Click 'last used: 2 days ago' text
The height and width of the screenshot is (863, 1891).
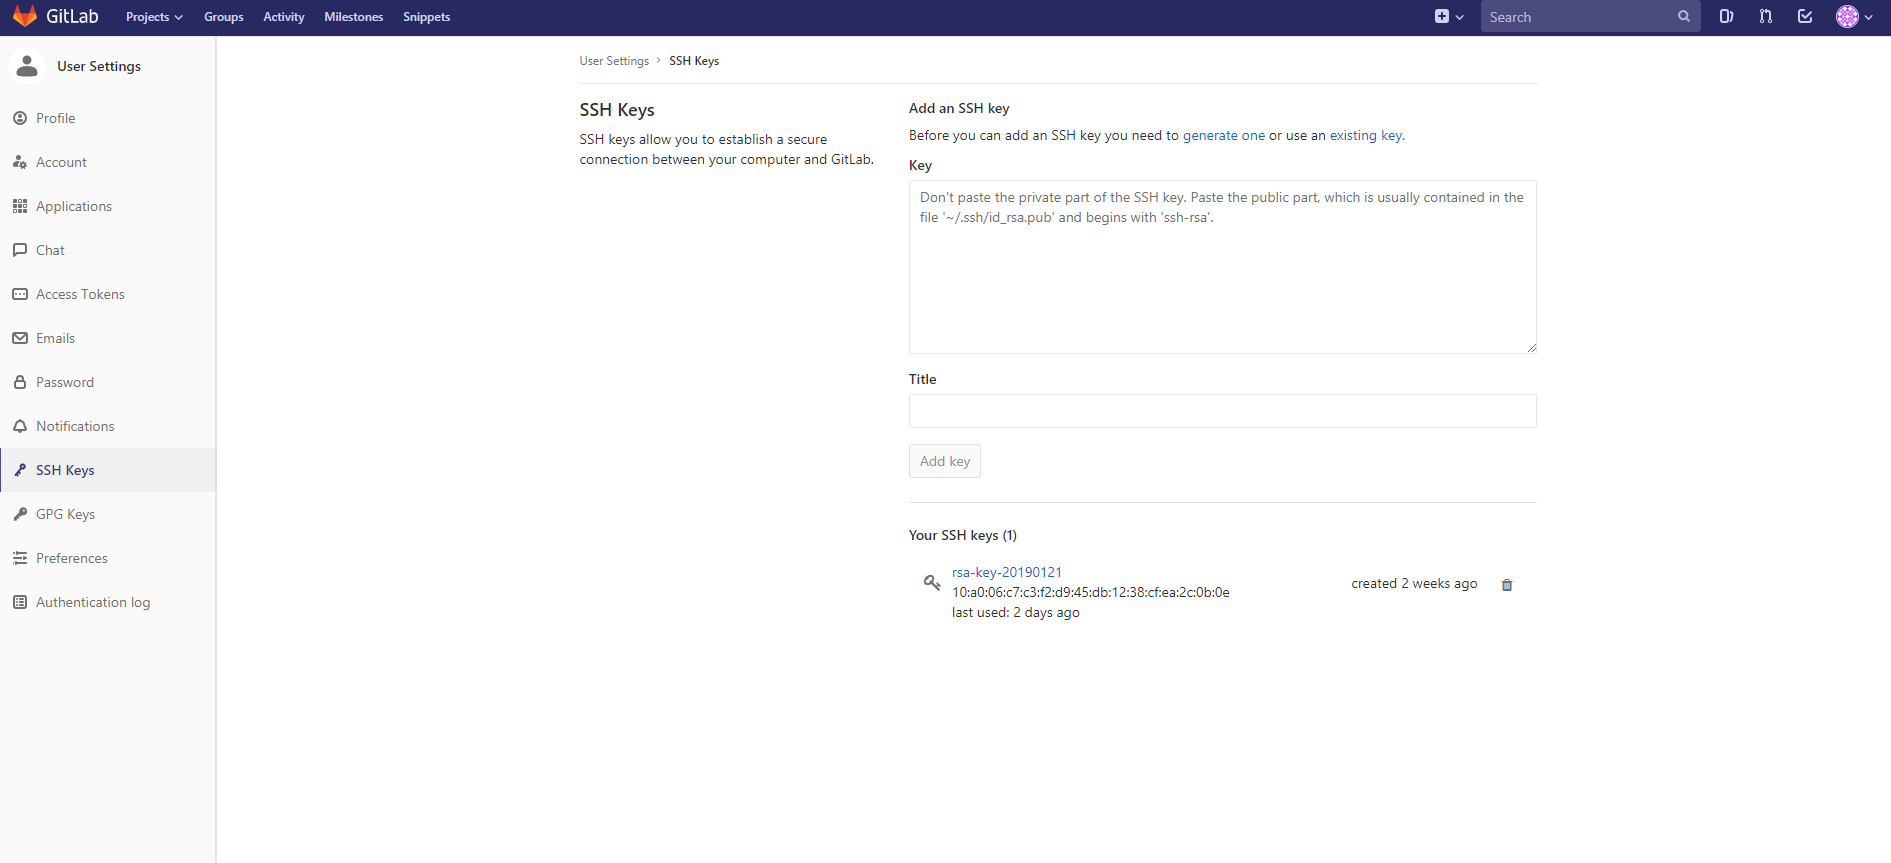(1016, 612)
